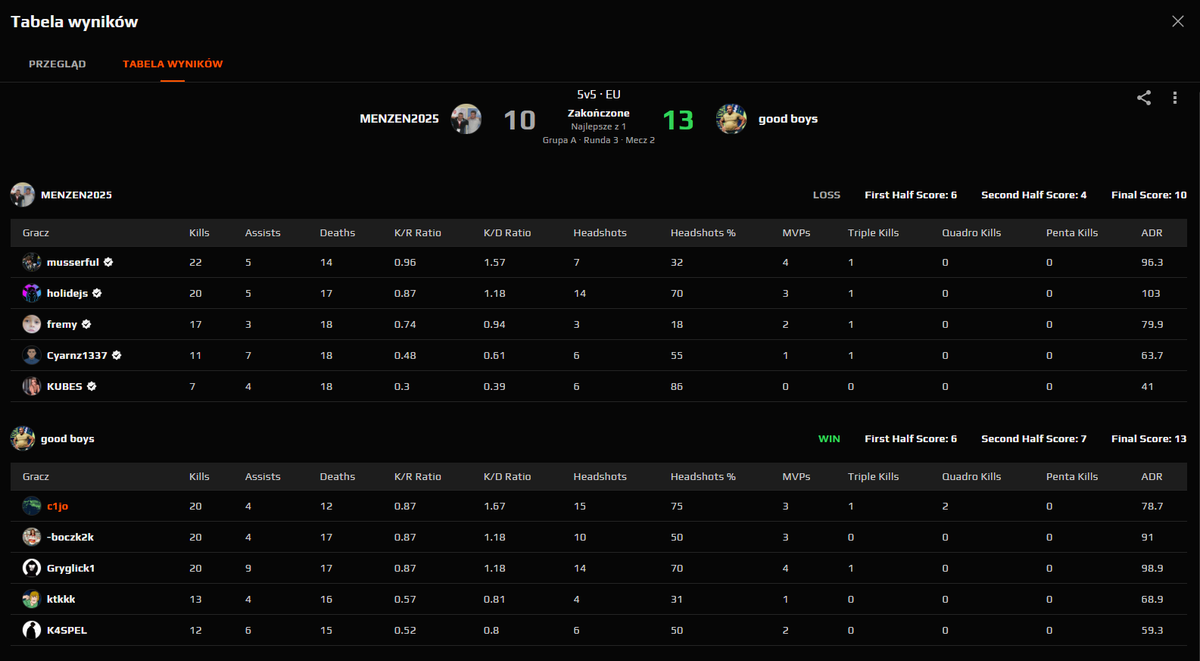Click the verified badge next to fremy
1200x661 pixels.
tap(86, 324)
